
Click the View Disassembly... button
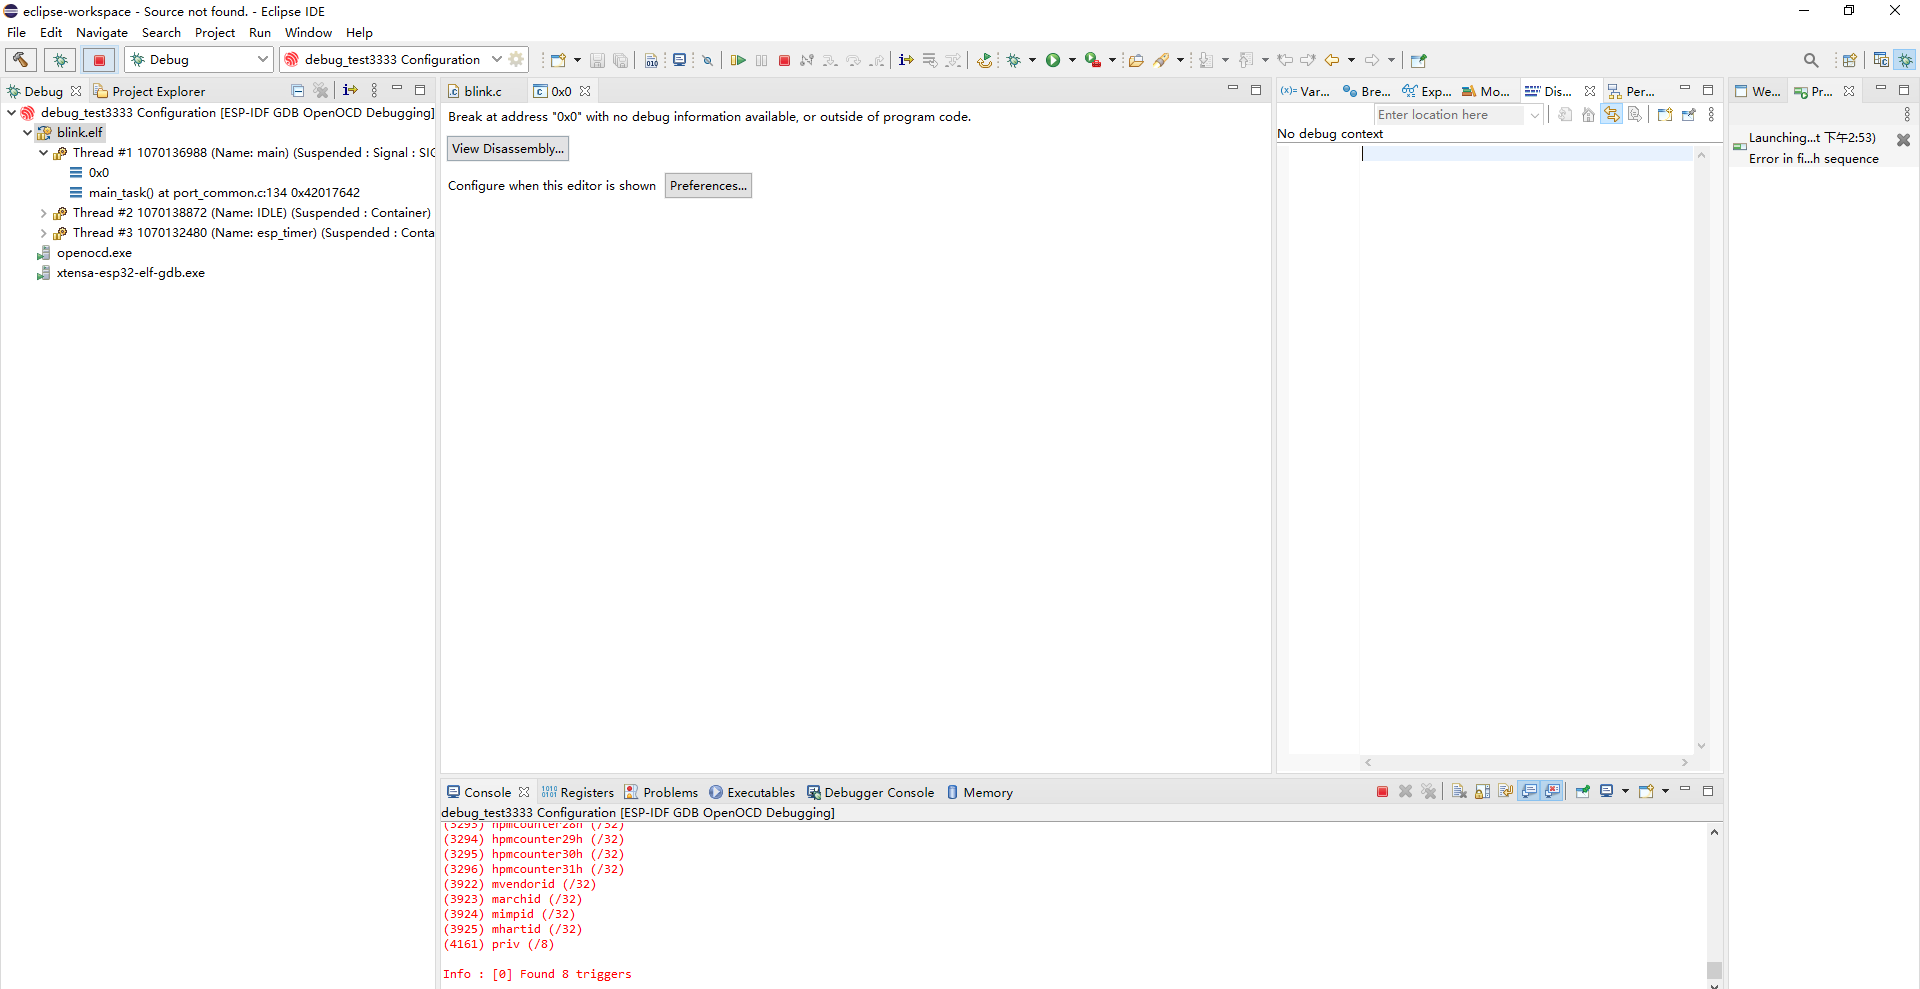[508, 149]
